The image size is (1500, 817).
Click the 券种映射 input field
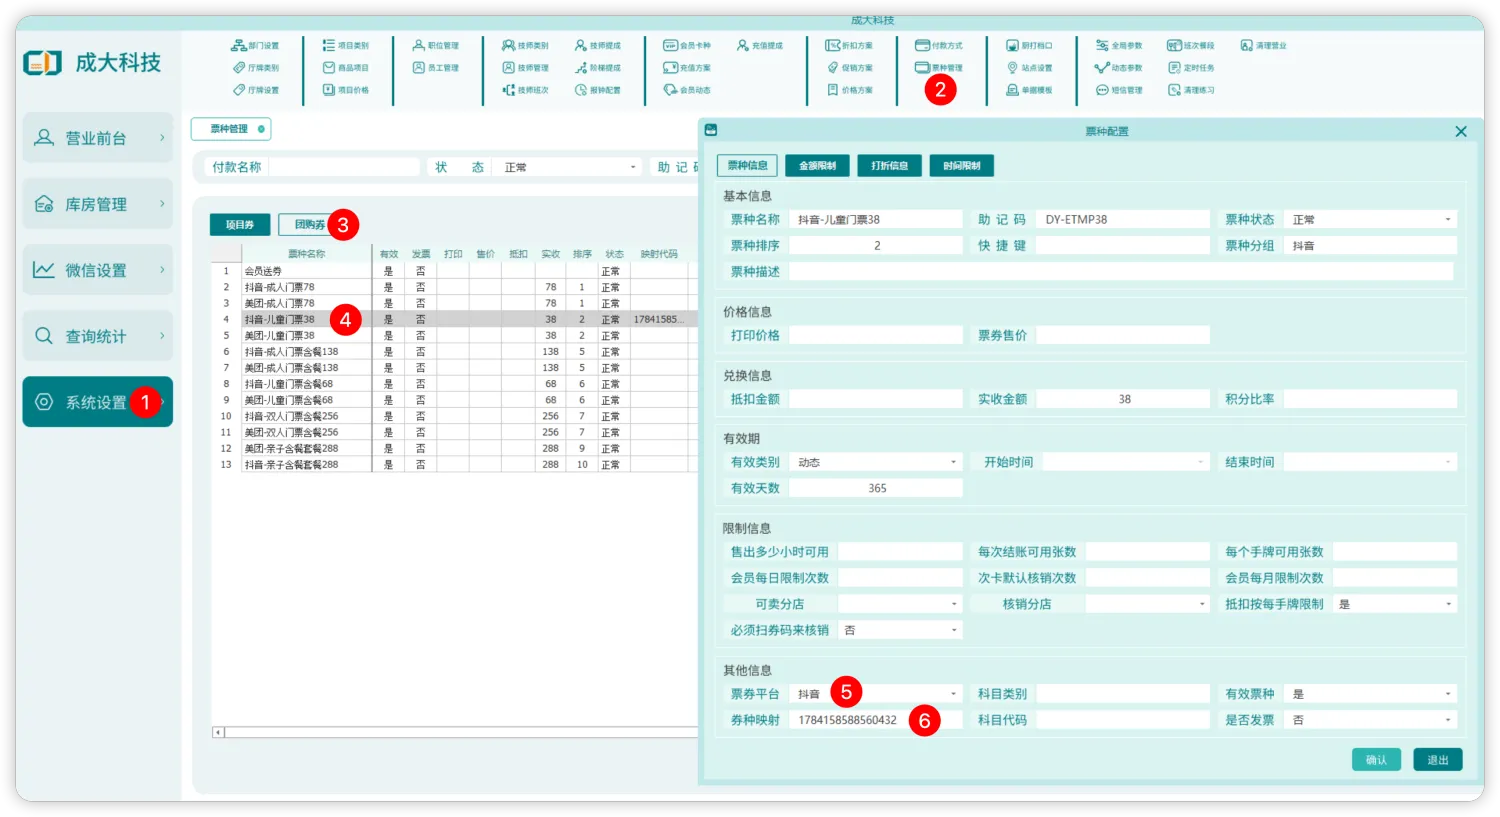coord(876,720)
